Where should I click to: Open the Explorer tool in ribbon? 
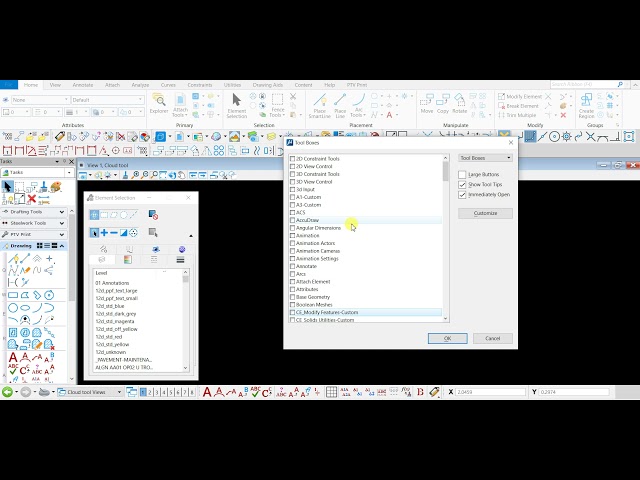pyautogui.click(x=159, y=104)
